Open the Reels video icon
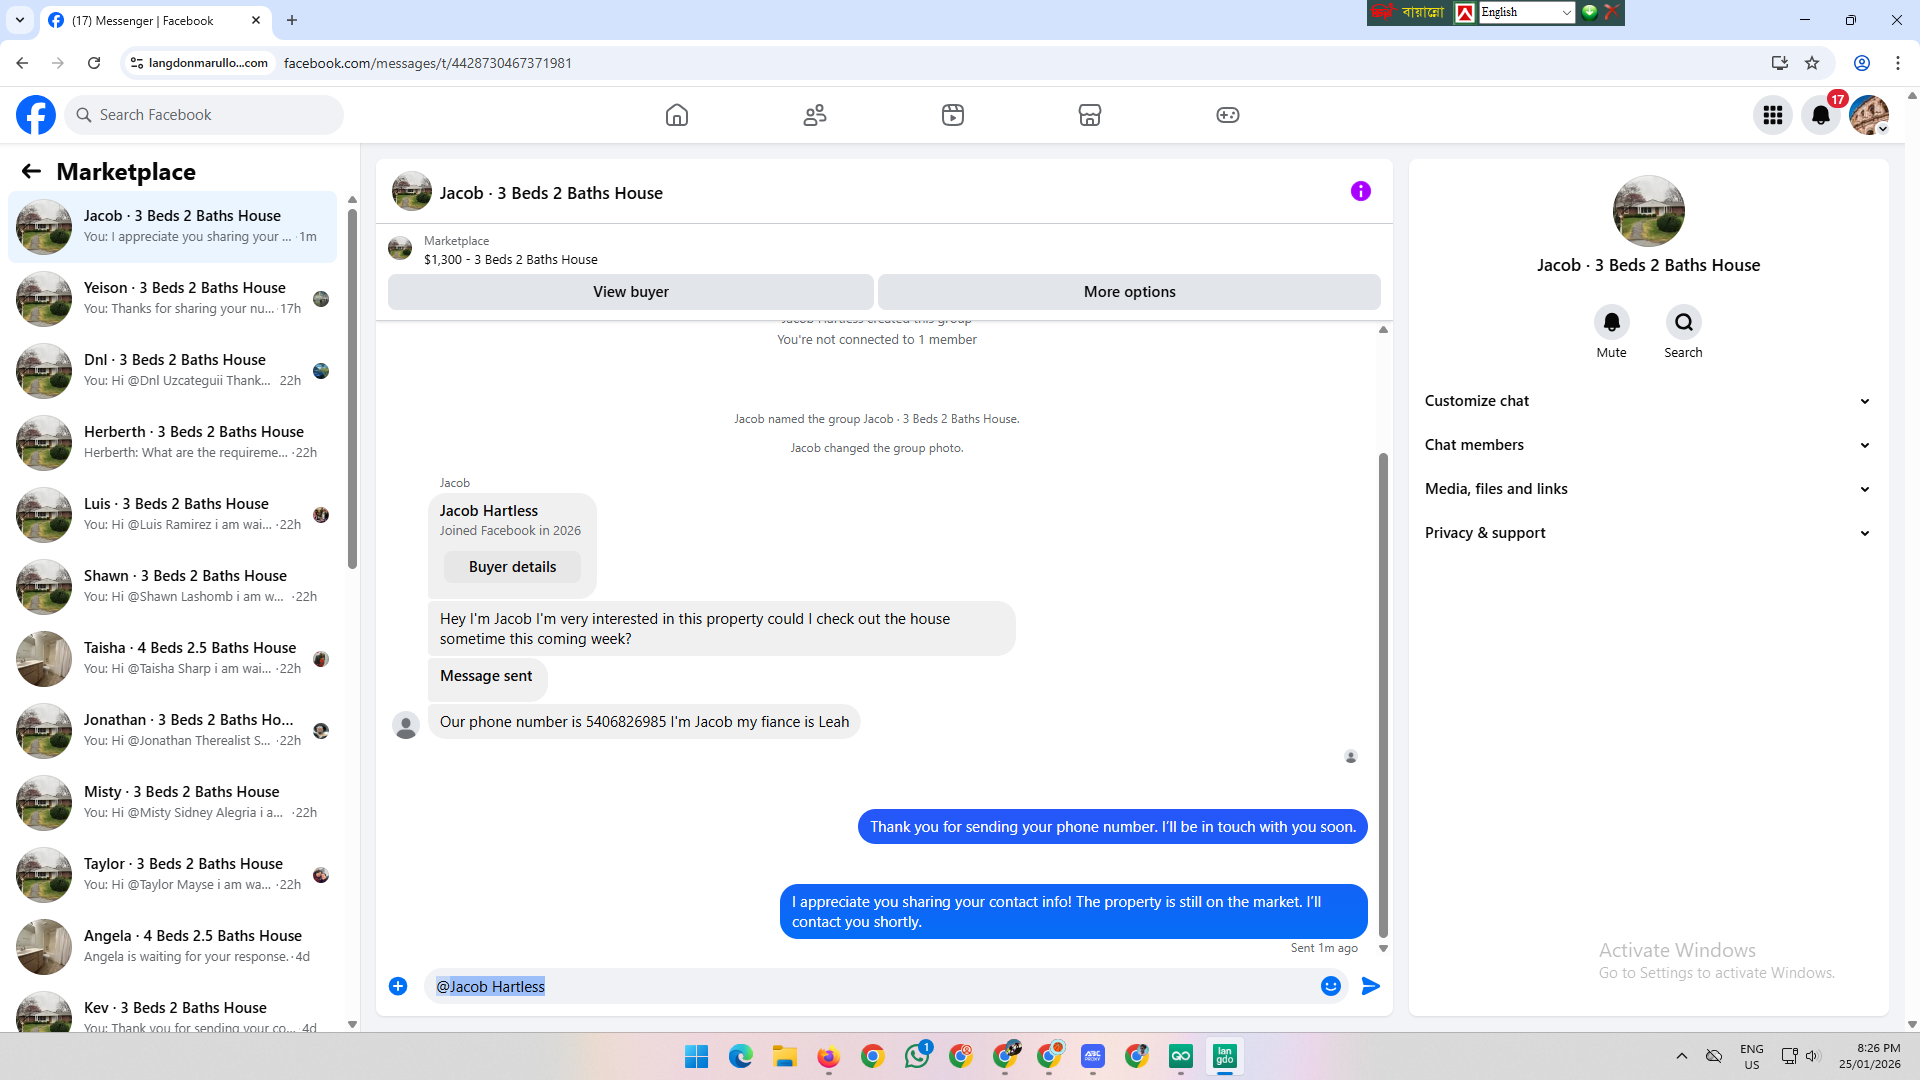The height and width of the screenshot is (1080, 1920). click(x=953, y=115)
